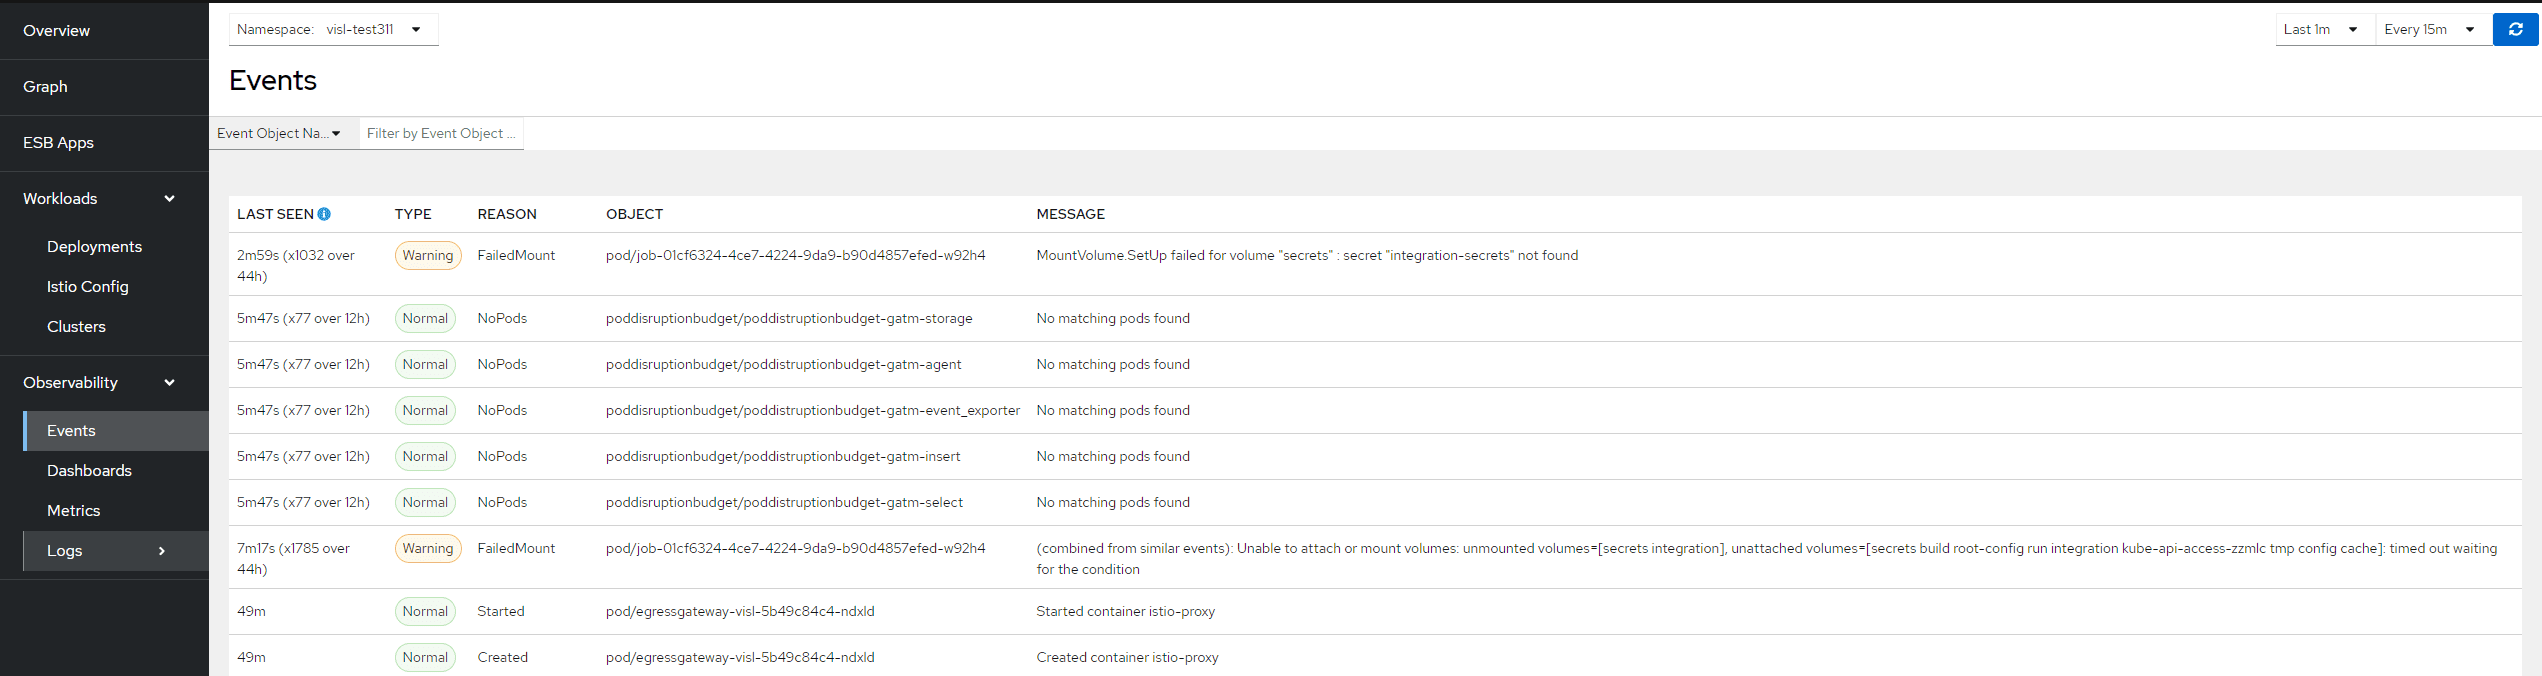2542x676 pixels.
Task: Open the Last 1m time range dropdown
Action: [2322, 30]
